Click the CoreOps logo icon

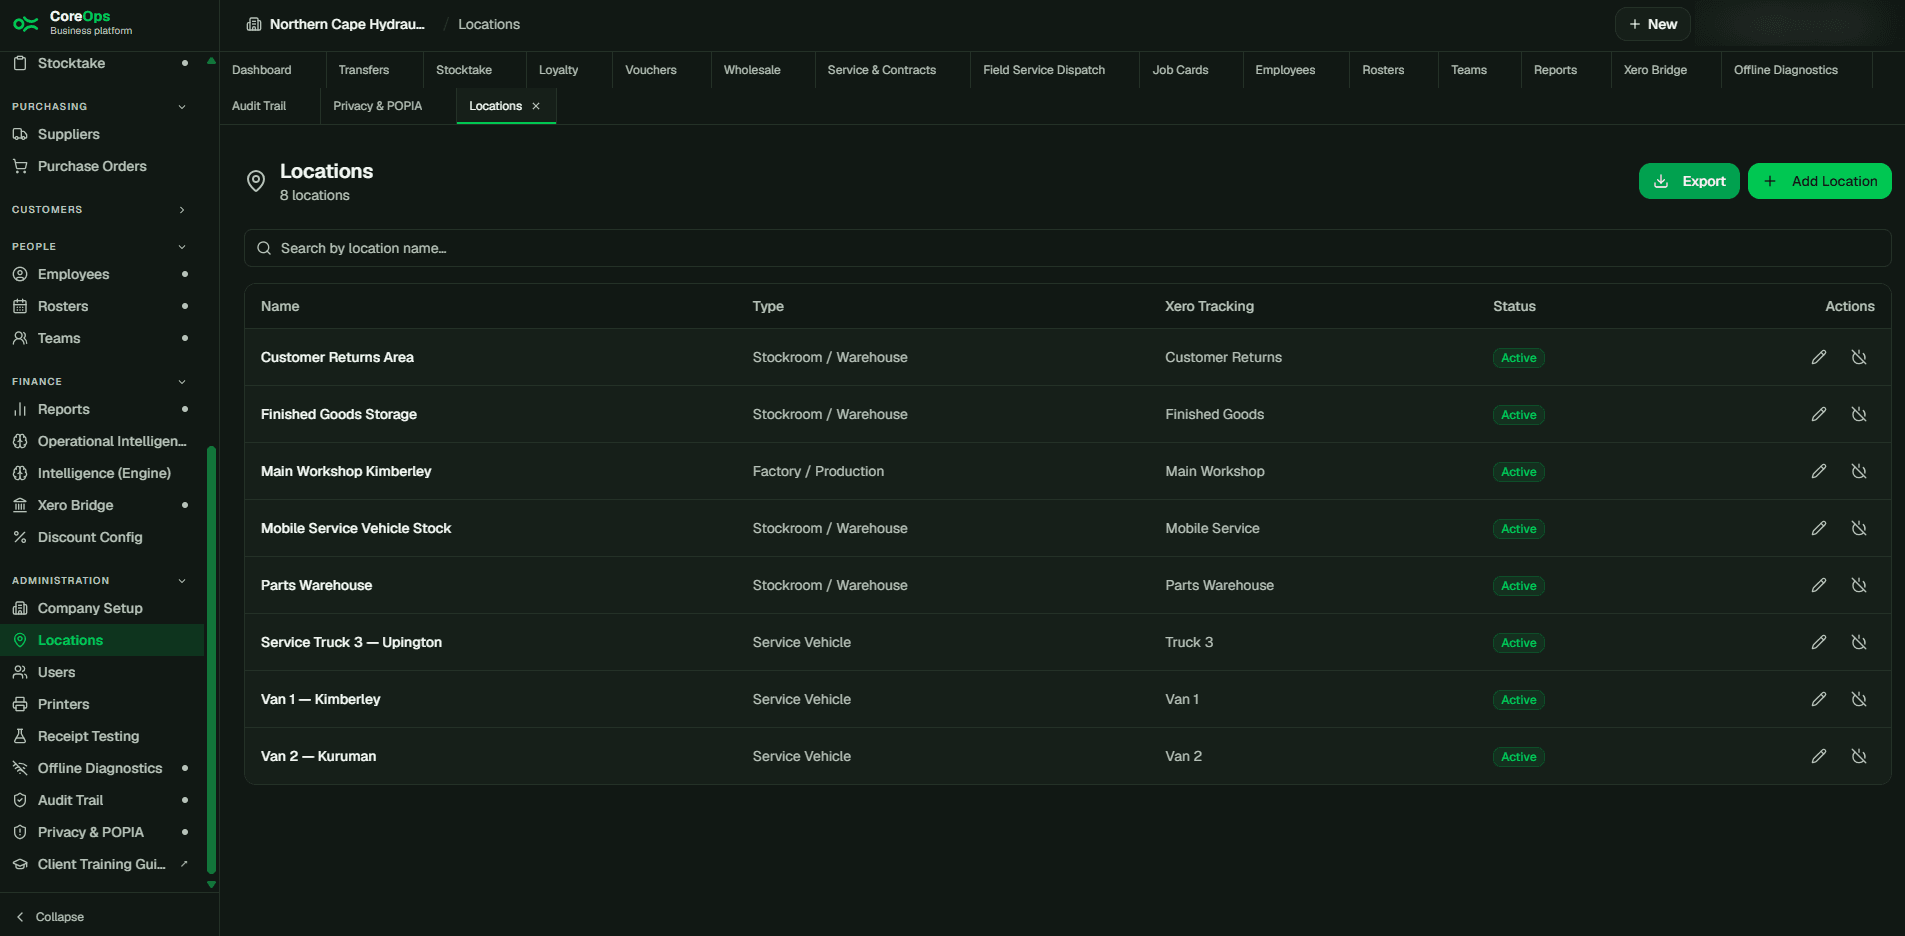point(26,23)
